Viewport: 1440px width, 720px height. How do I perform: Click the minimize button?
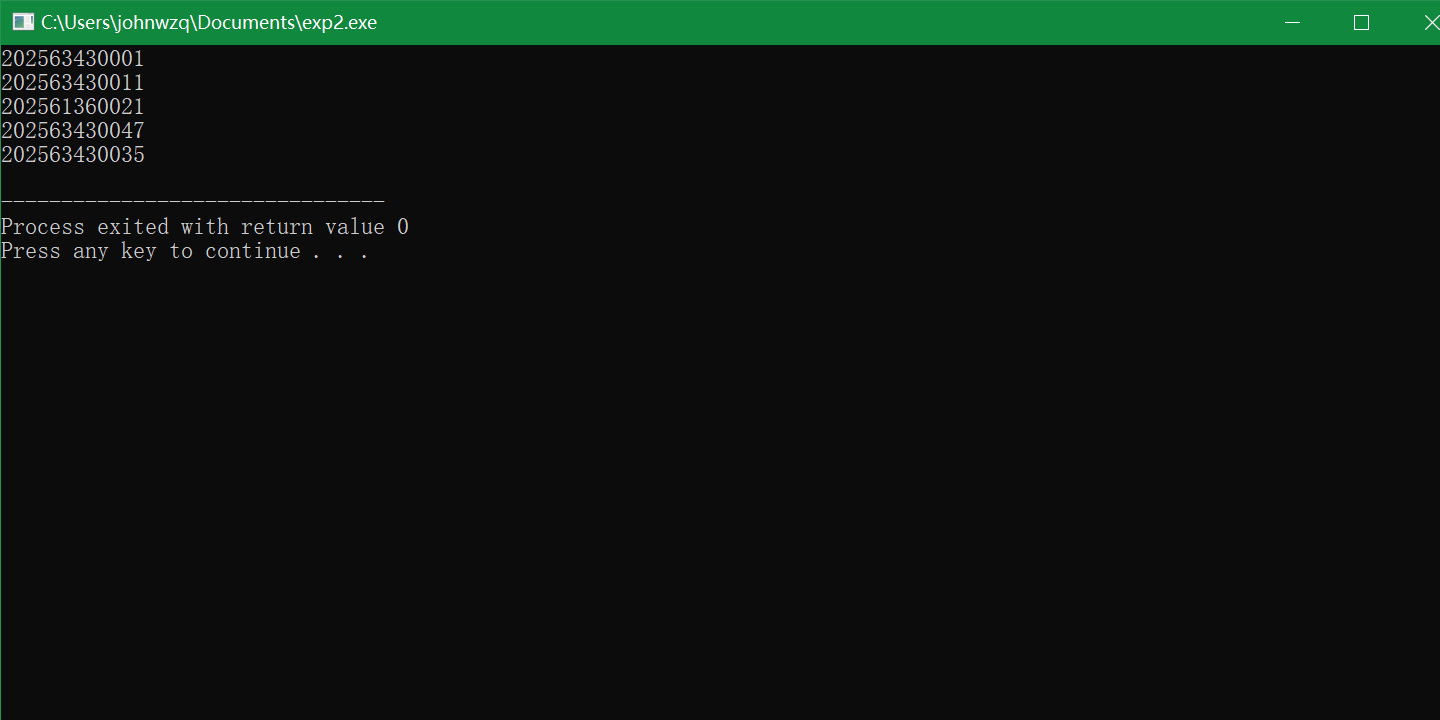coord(1292,21)
